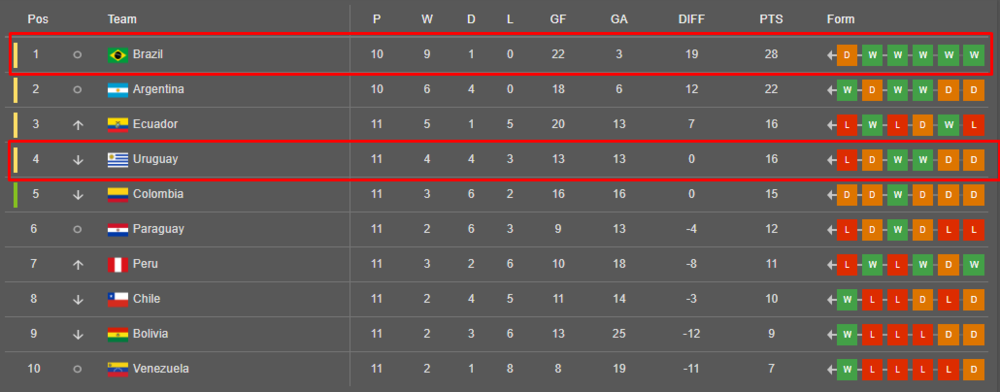Expand Paraguay's form history arrow
1000x392 pixels.
(x=831, y=229)
